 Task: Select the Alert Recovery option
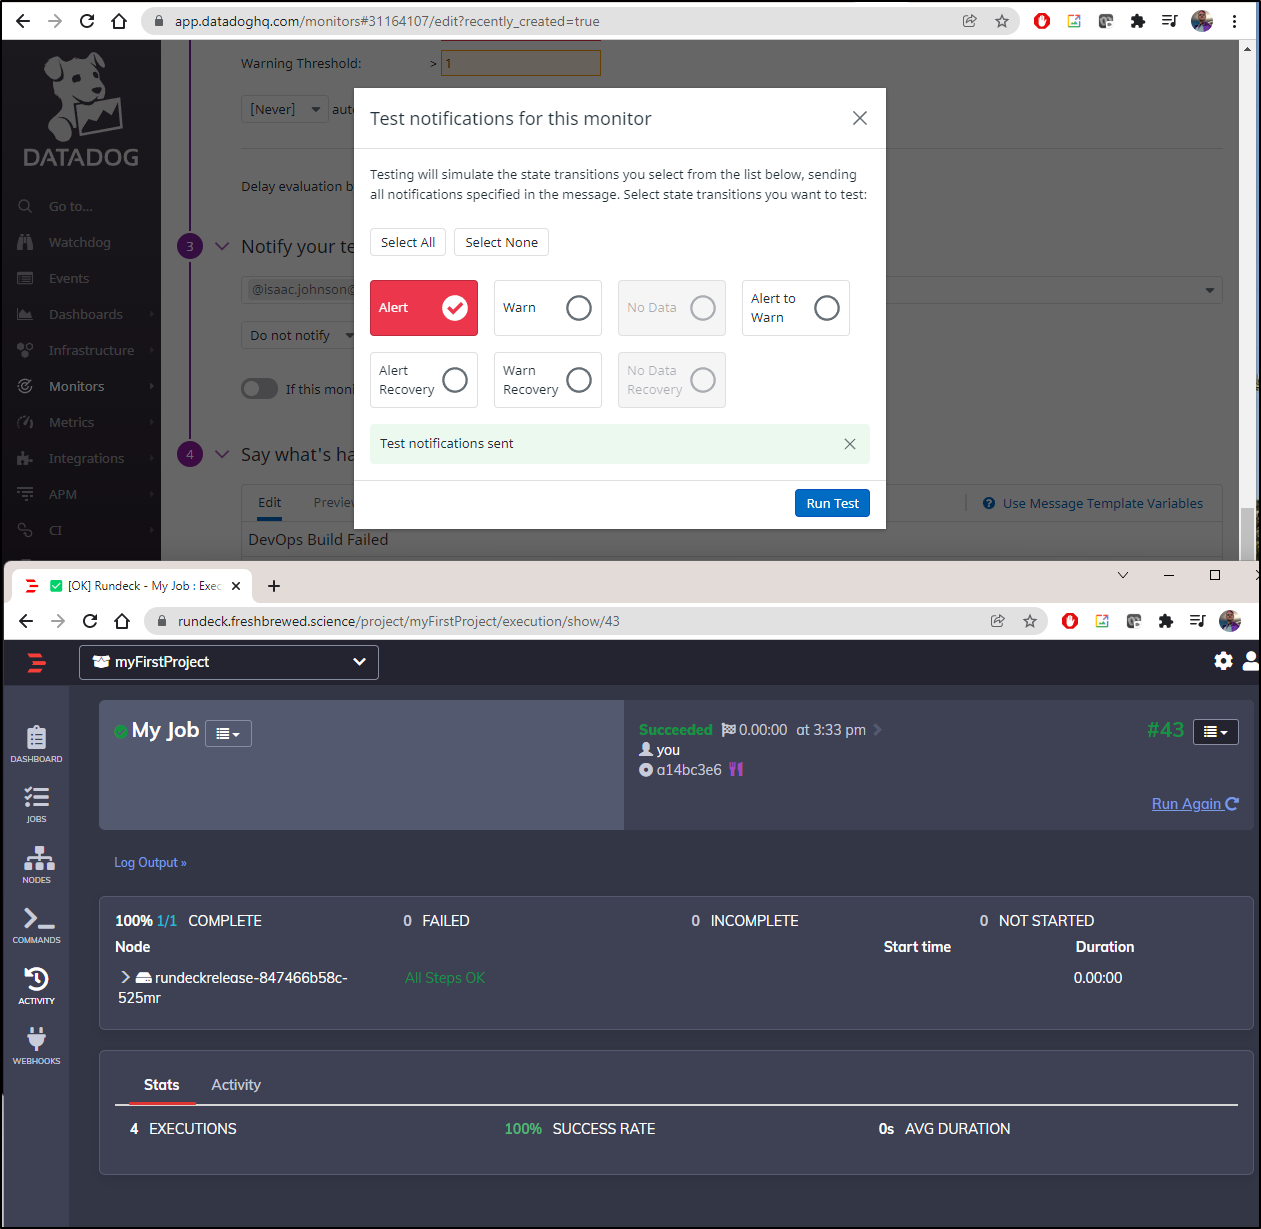pos(424,380)
